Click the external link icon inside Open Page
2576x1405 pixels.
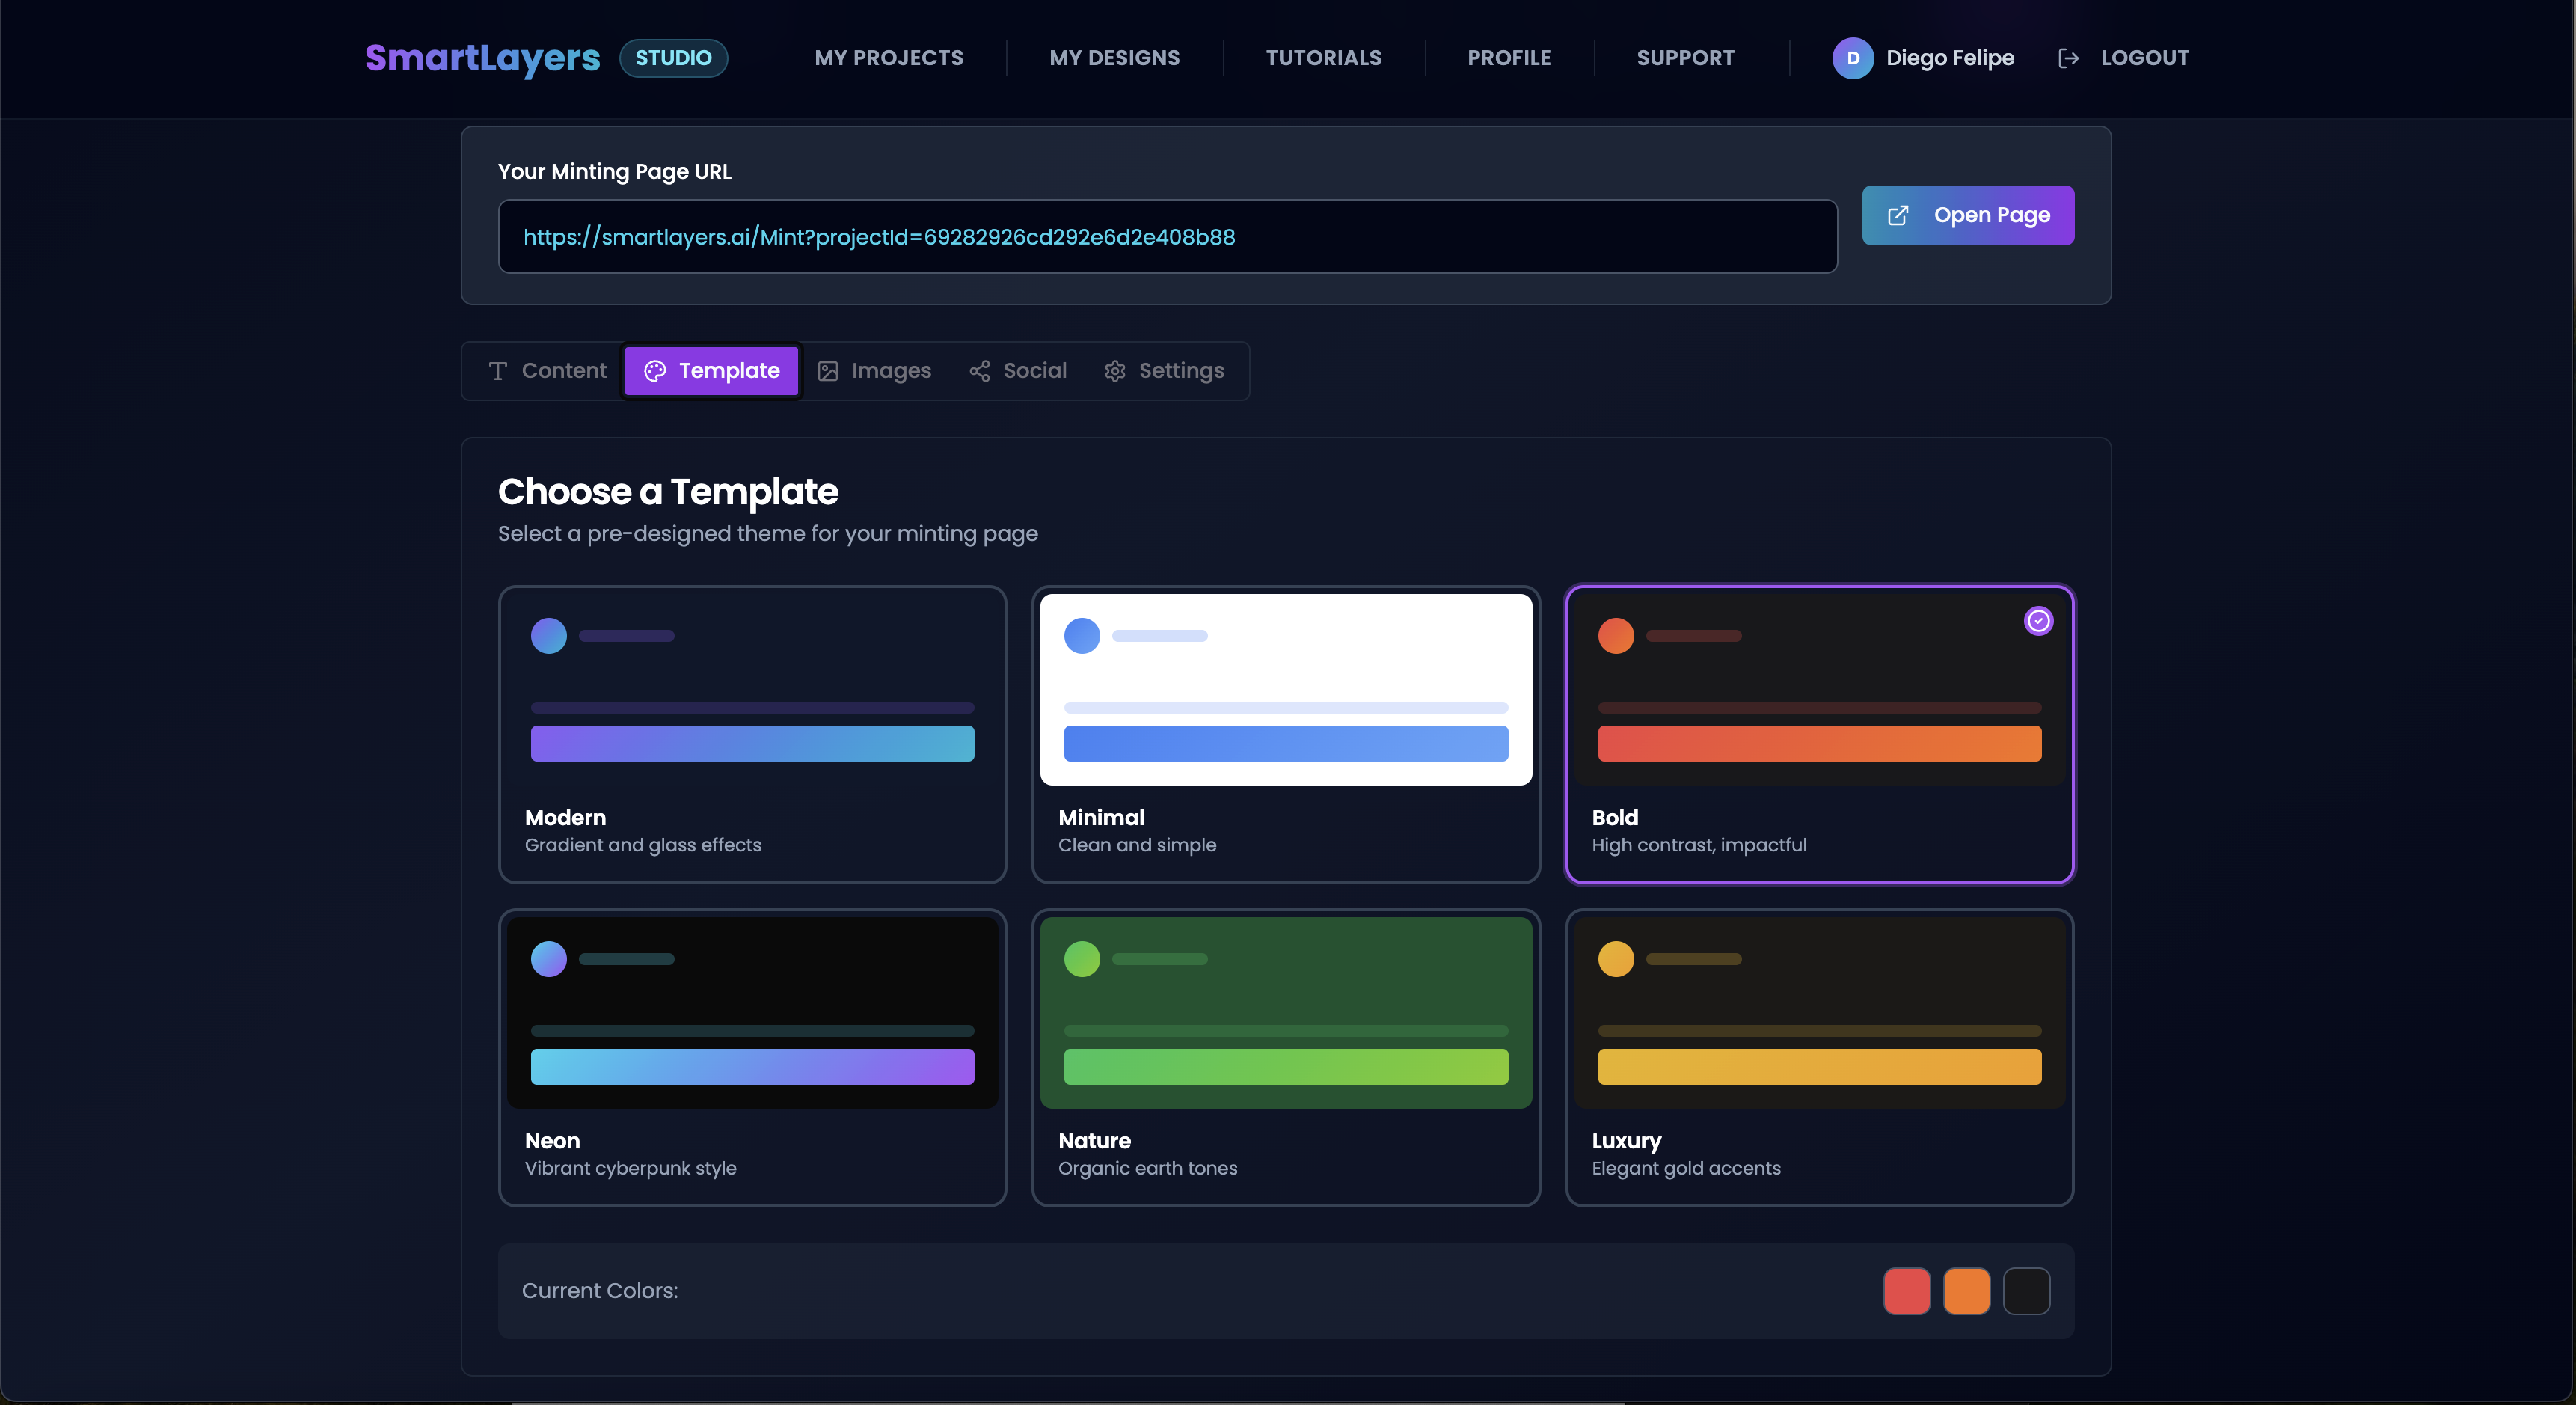point(1899,215)
